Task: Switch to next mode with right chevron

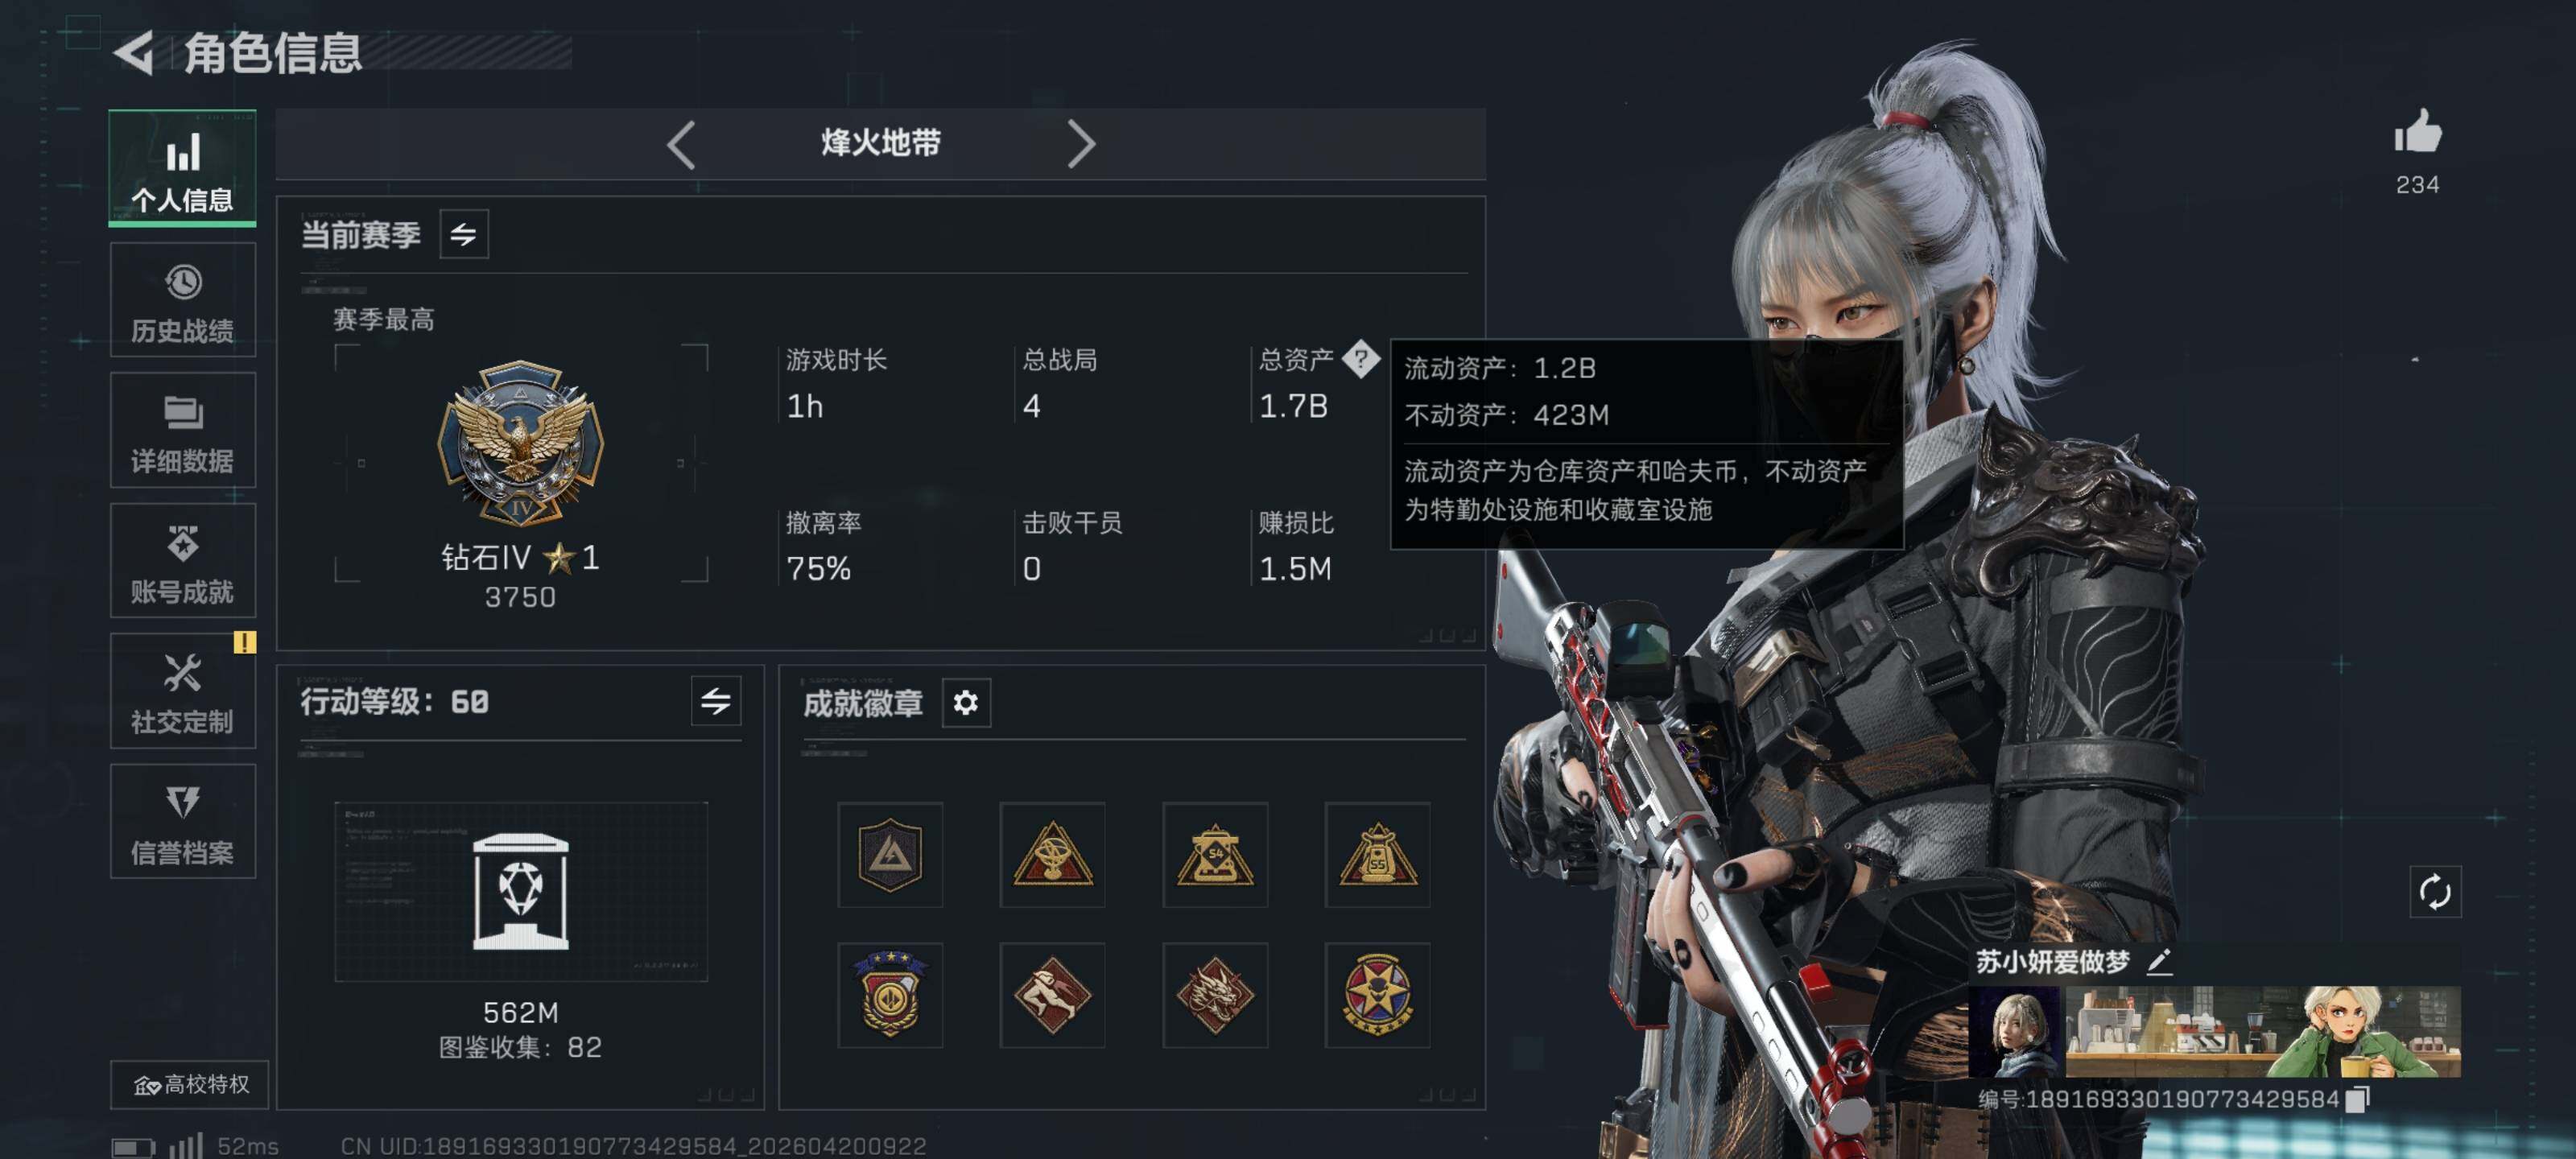Action: [x=1081, y=145]
